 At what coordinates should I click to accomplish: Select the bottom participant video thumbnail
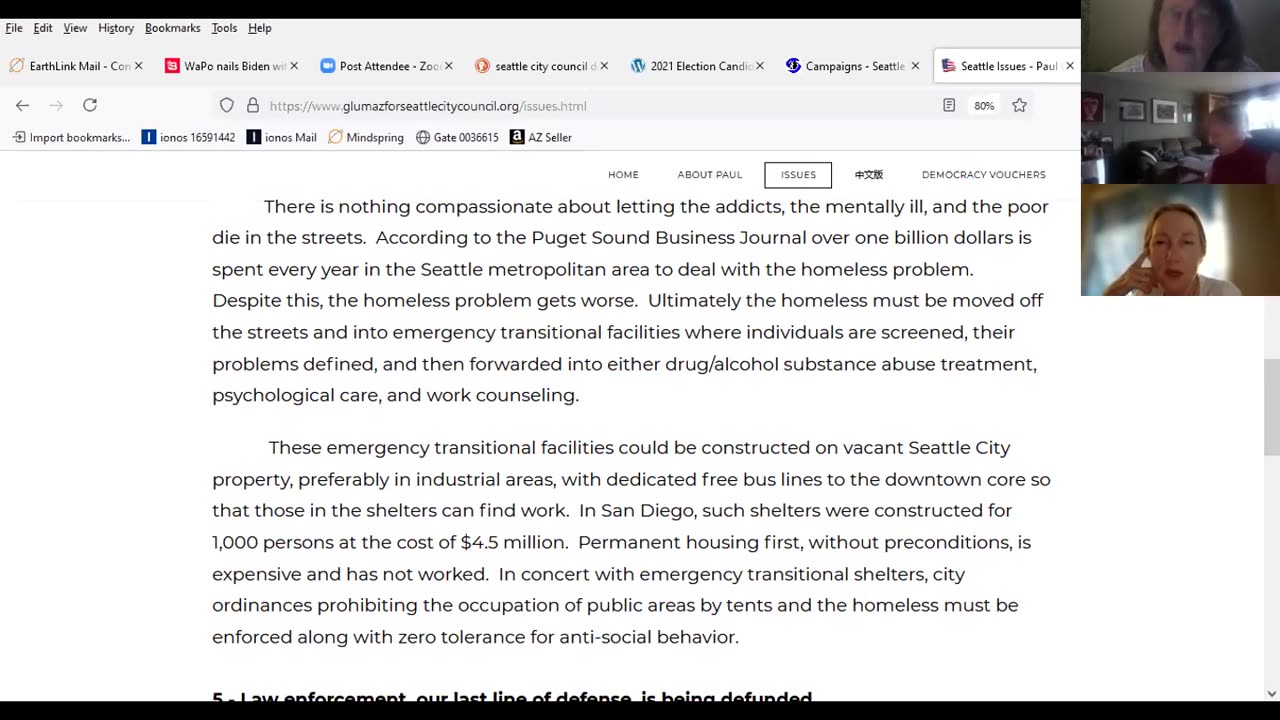click(1180, 240)
